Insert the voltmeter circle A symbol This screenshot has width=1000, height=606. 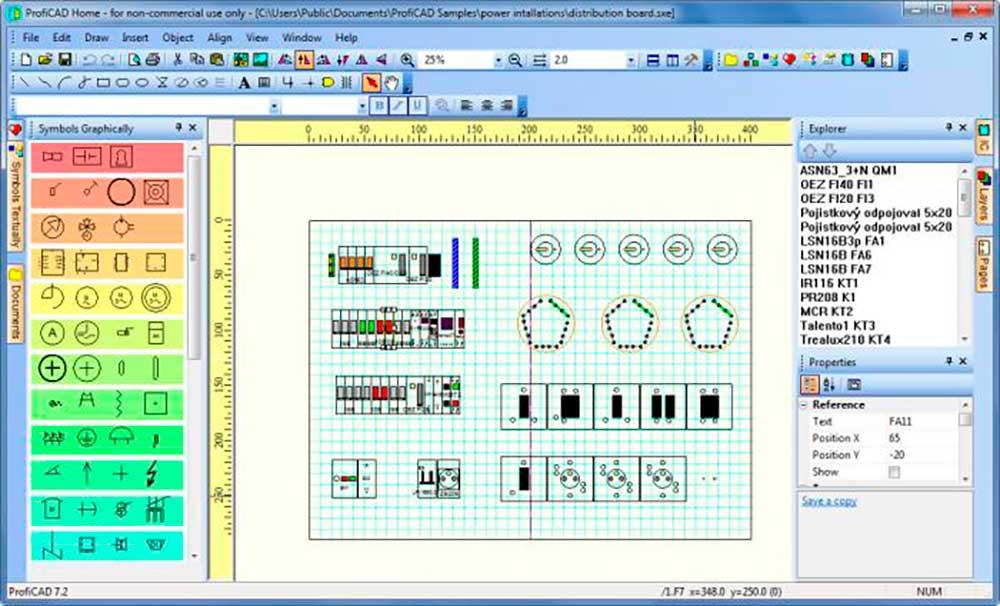tap(52, 332)
